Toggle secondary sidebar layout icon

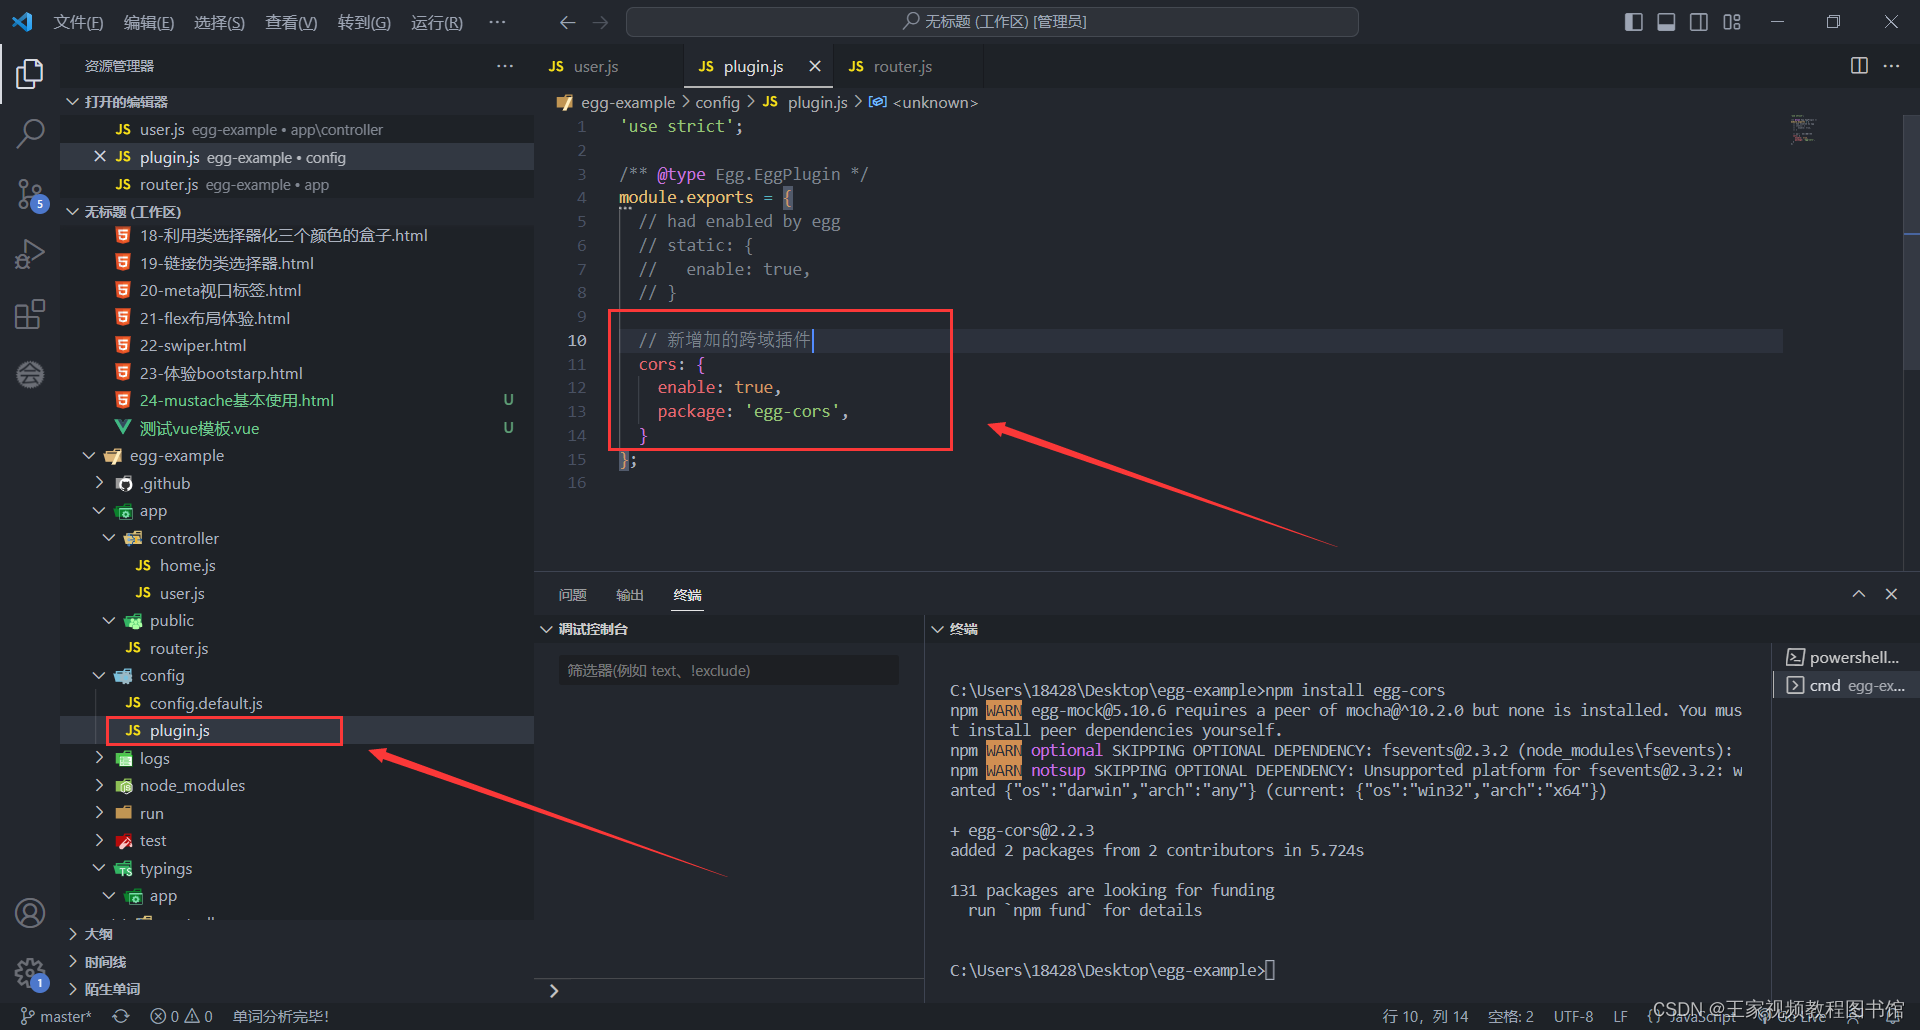click(1699, 22)
